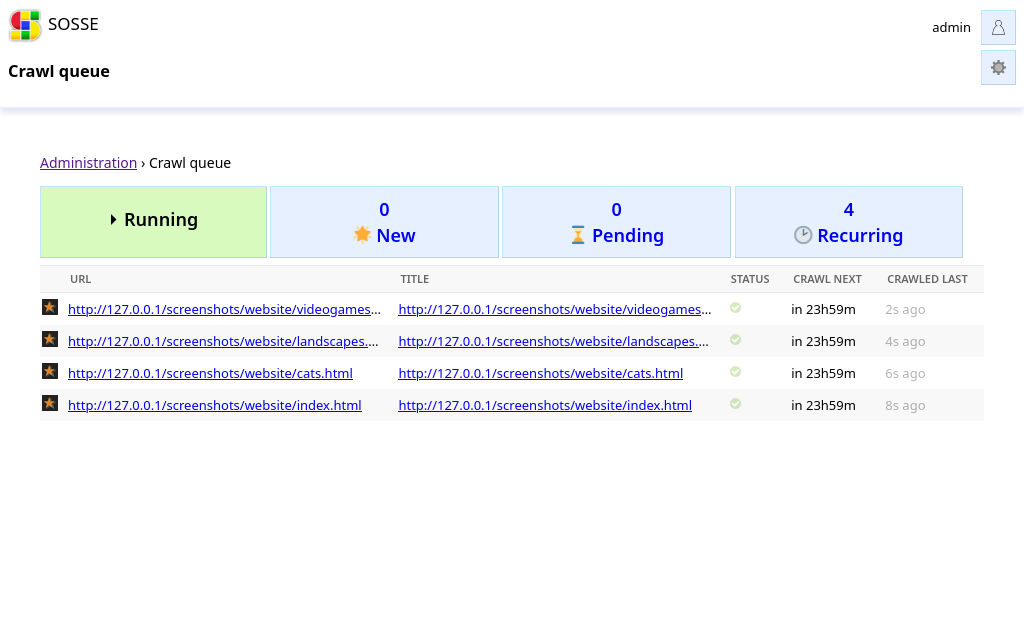
Task: Click the Recurring count number 4
Action: [848, 210]
